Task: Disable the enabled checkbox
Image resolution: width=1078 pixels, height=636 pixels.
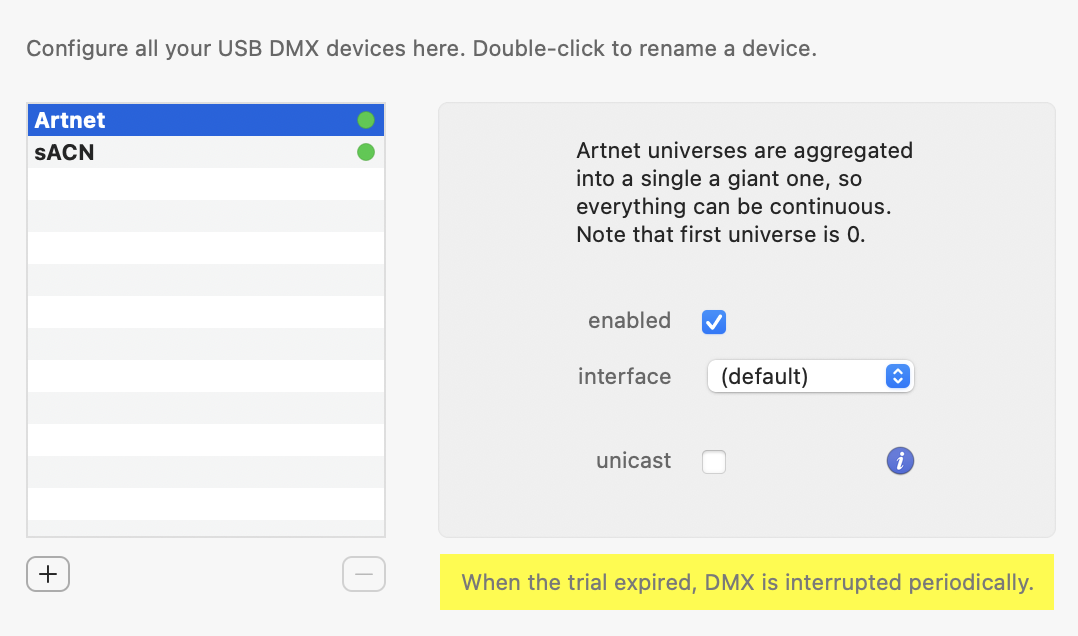Action: pyautogui.click(x=714, y=322)
